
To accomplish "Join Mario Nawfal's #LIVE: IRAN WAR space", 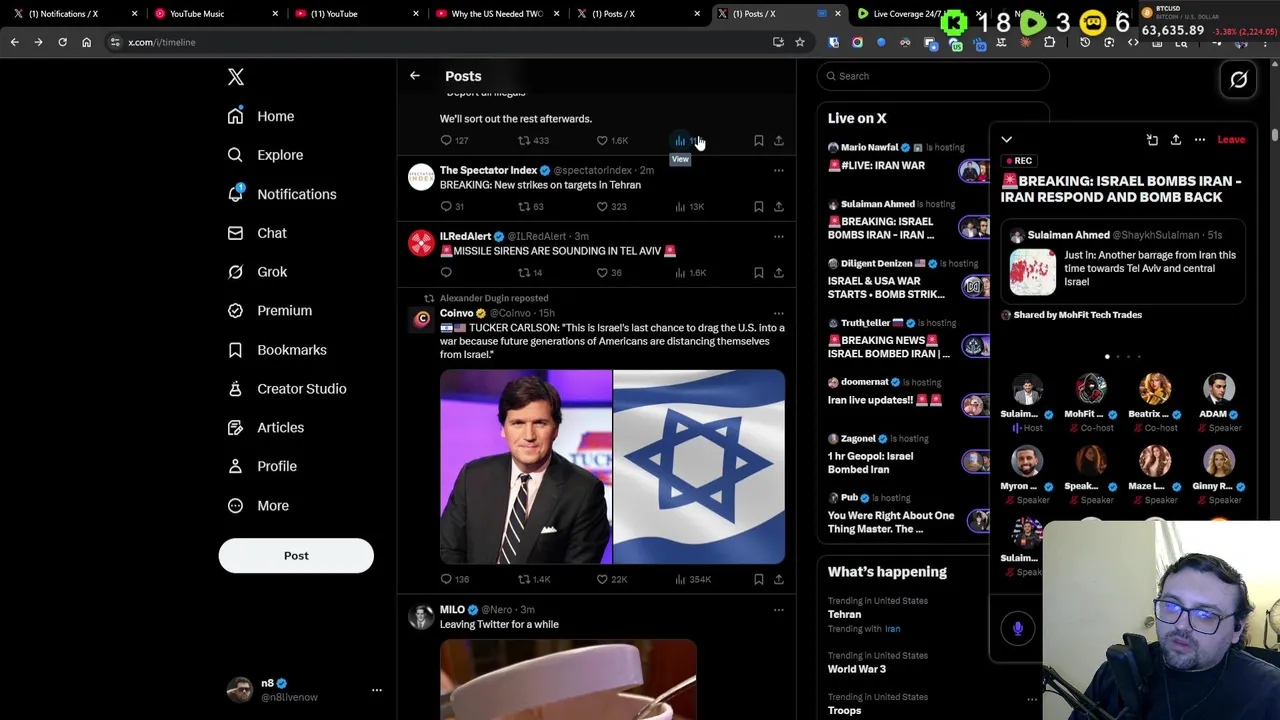I will click(x=876, y=166).
